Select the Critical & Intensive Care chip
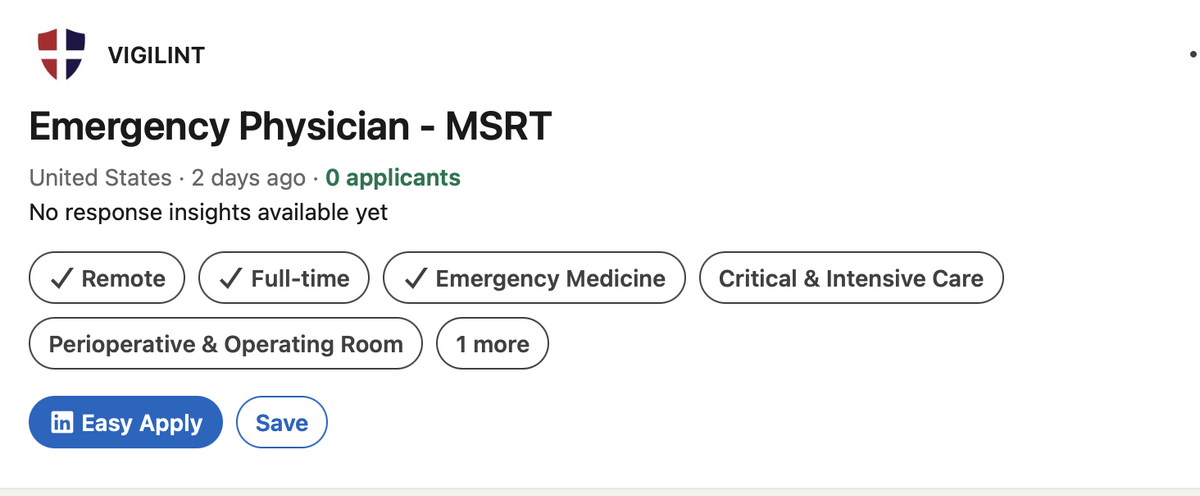This screenshot has height=496, width=1200. tap(851, 278)
